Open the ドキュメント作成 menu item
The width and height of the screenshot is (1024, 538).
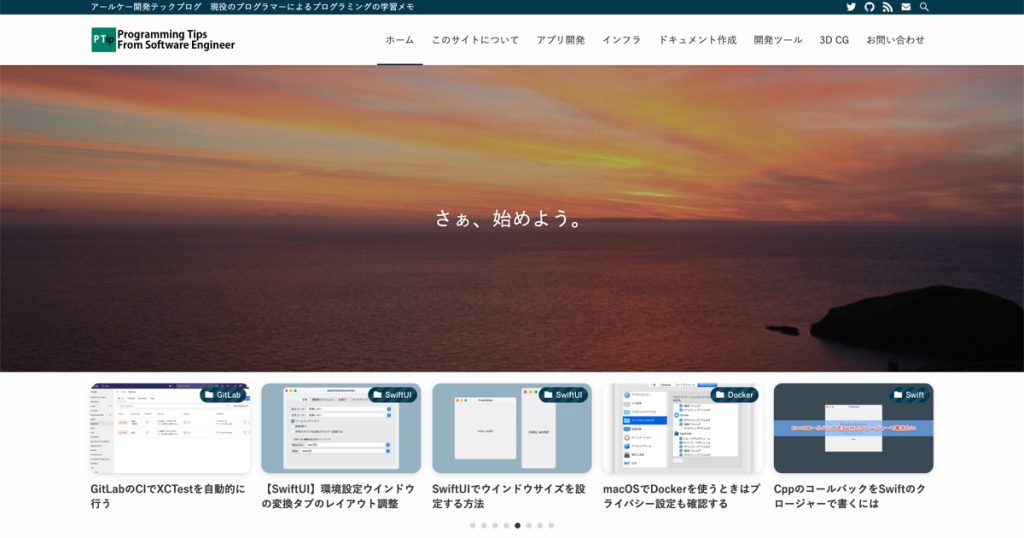tap(697, 40)
